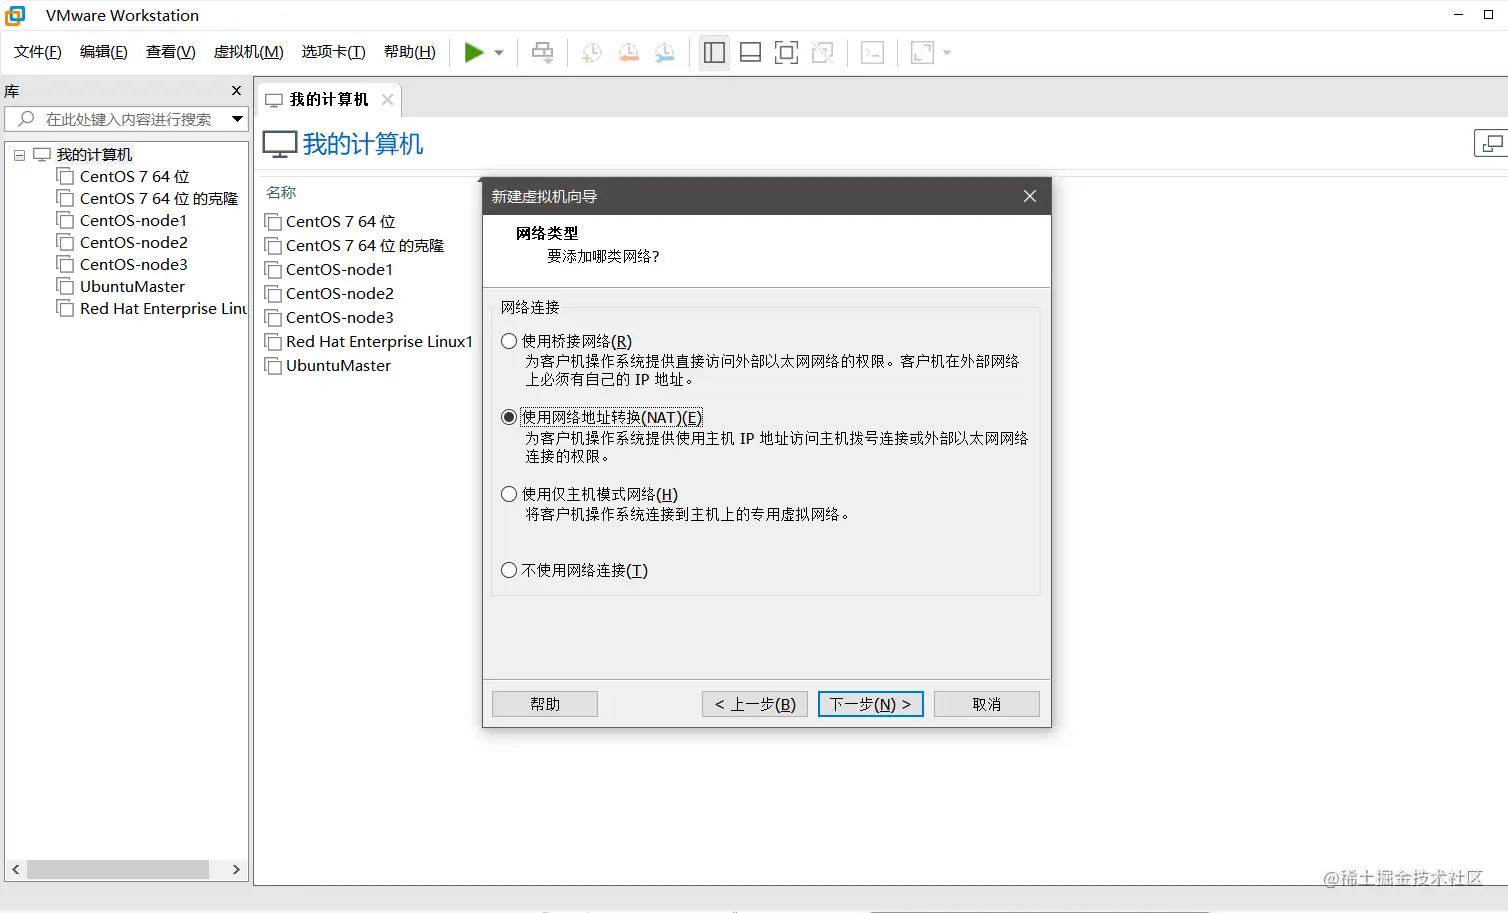Click the console view icon
1508x913 pixels.
tap(873, 53)
